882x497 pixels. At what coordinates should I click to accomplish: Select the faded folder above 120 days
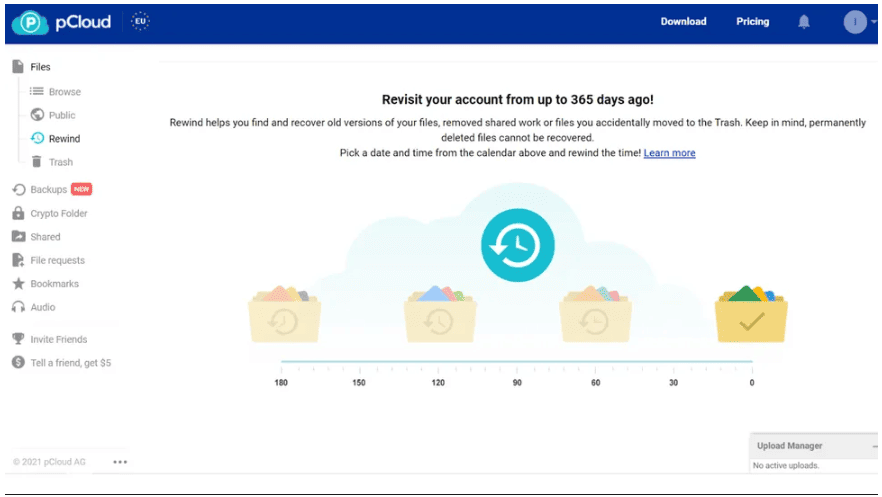(x=440, y=314)
